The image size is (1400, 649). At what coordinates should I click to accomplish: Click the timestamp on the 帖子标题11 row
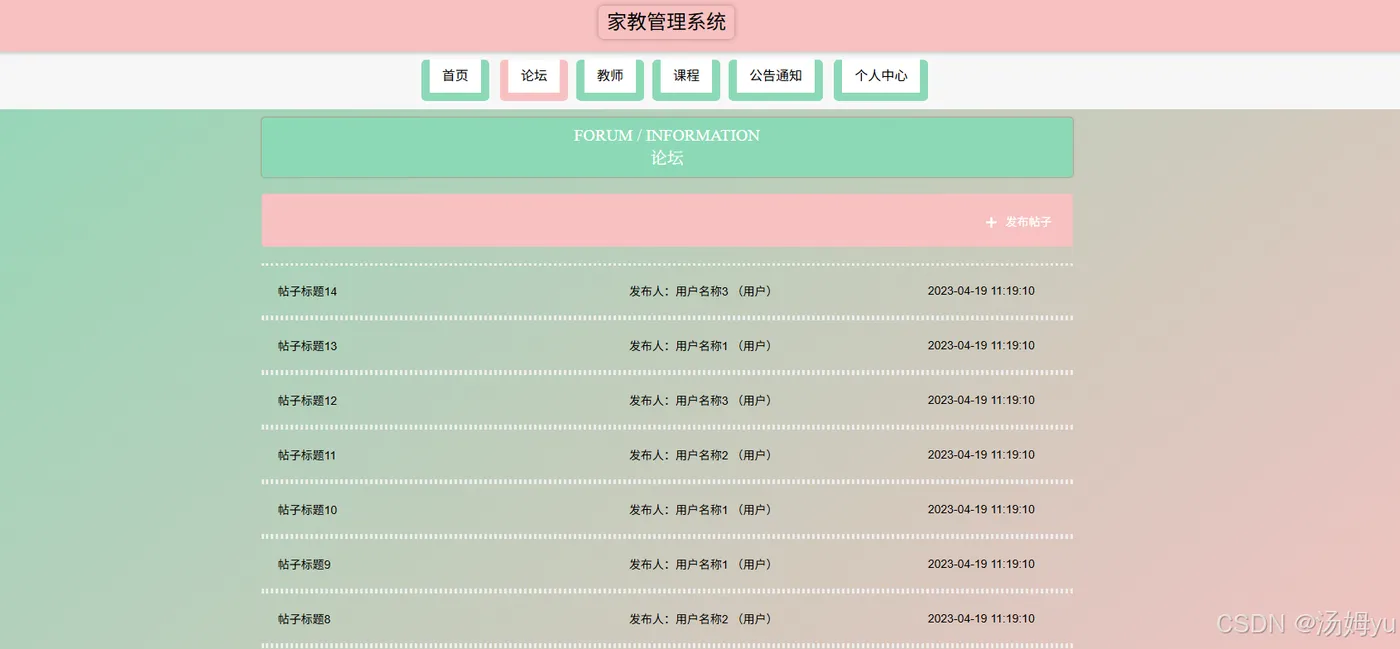tap(981, 455)
